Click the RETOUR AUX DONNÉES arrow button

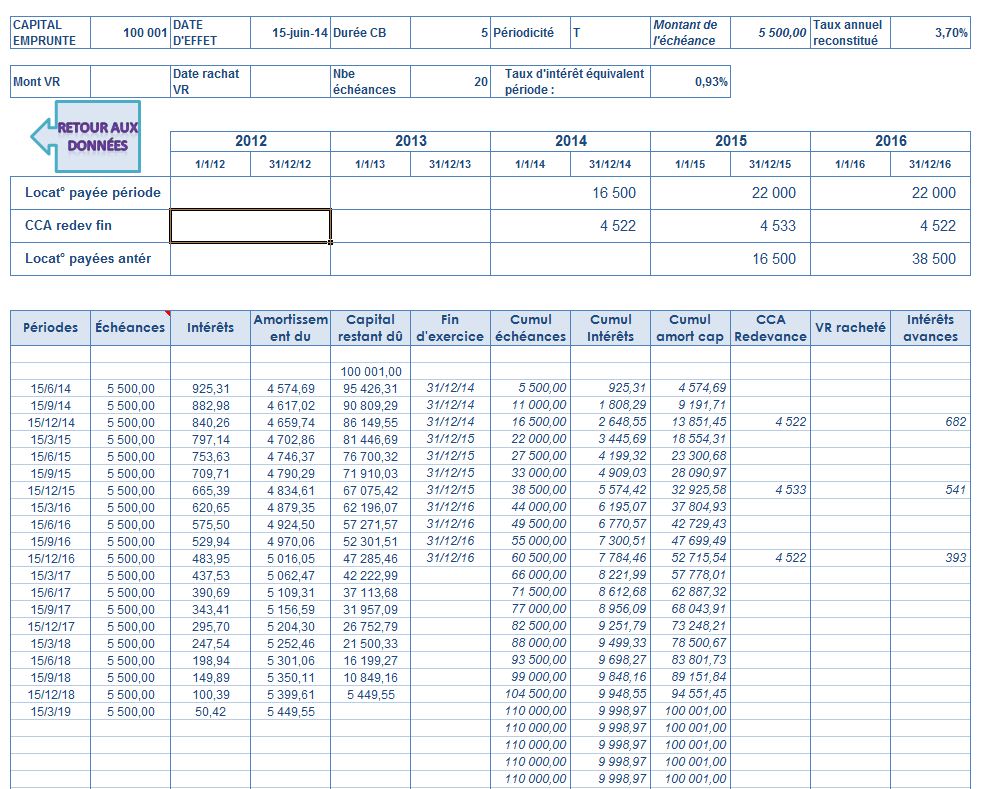click(86, 136)
